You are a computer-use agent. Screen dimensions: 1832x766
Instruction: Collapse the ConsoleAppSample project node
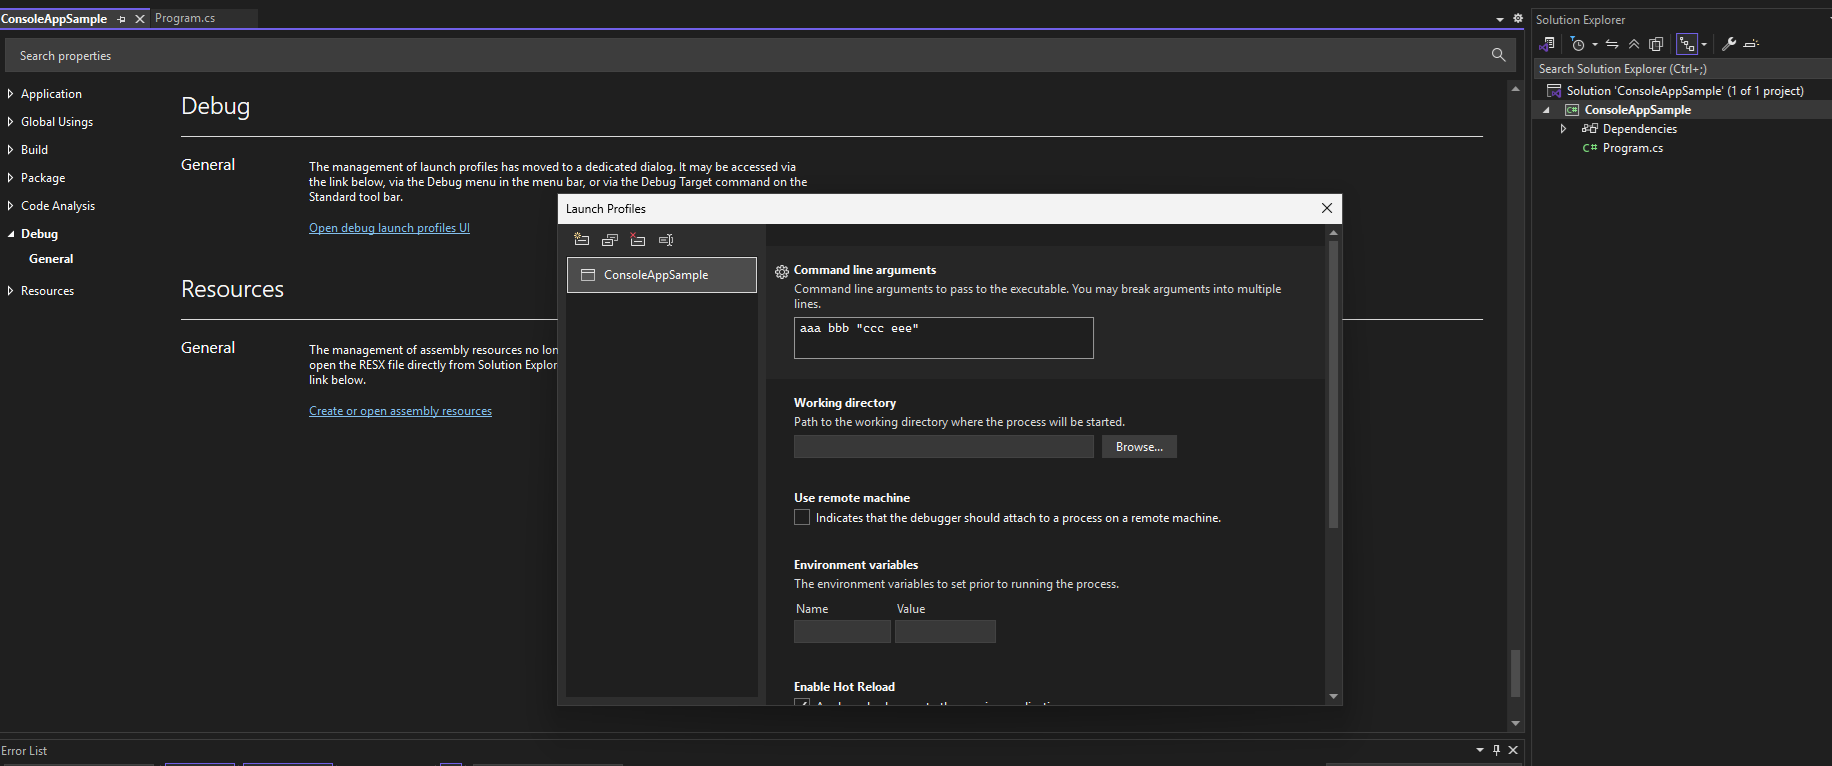coord(1546,110)
